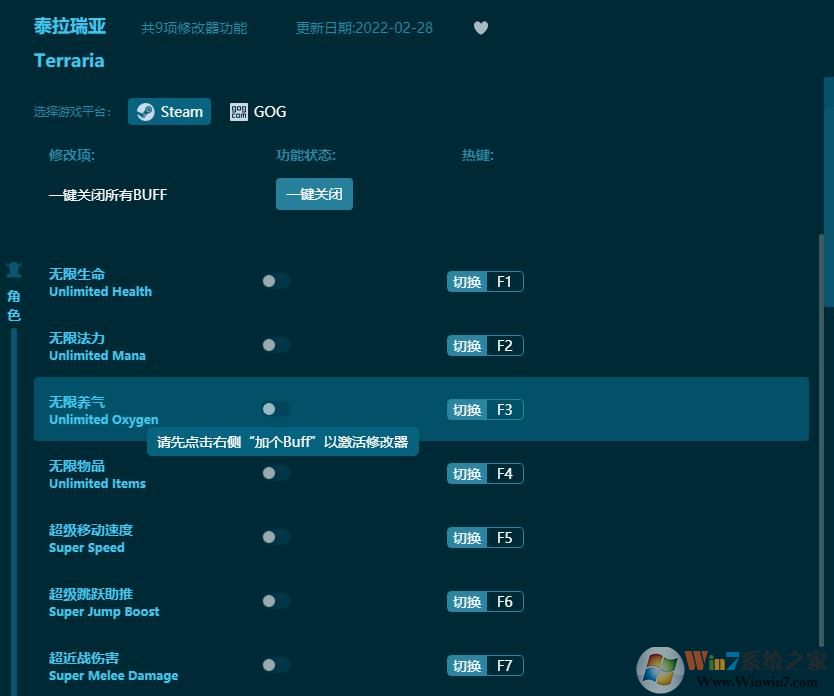Click the heart favorite icon in header
This screenshot has width=834, height=696.
pos(481,28)
